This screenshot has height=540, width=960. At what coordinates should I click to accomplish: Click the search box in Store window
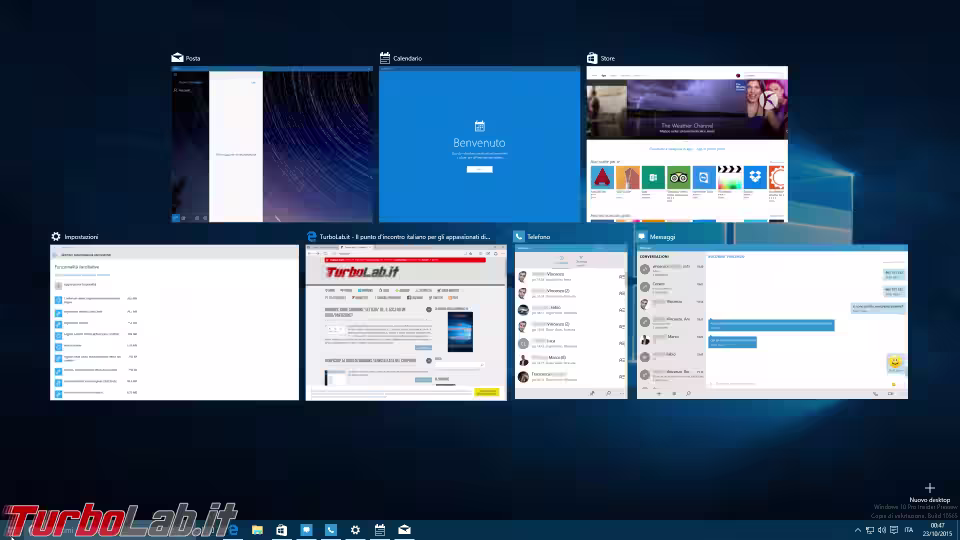[763, 75]
